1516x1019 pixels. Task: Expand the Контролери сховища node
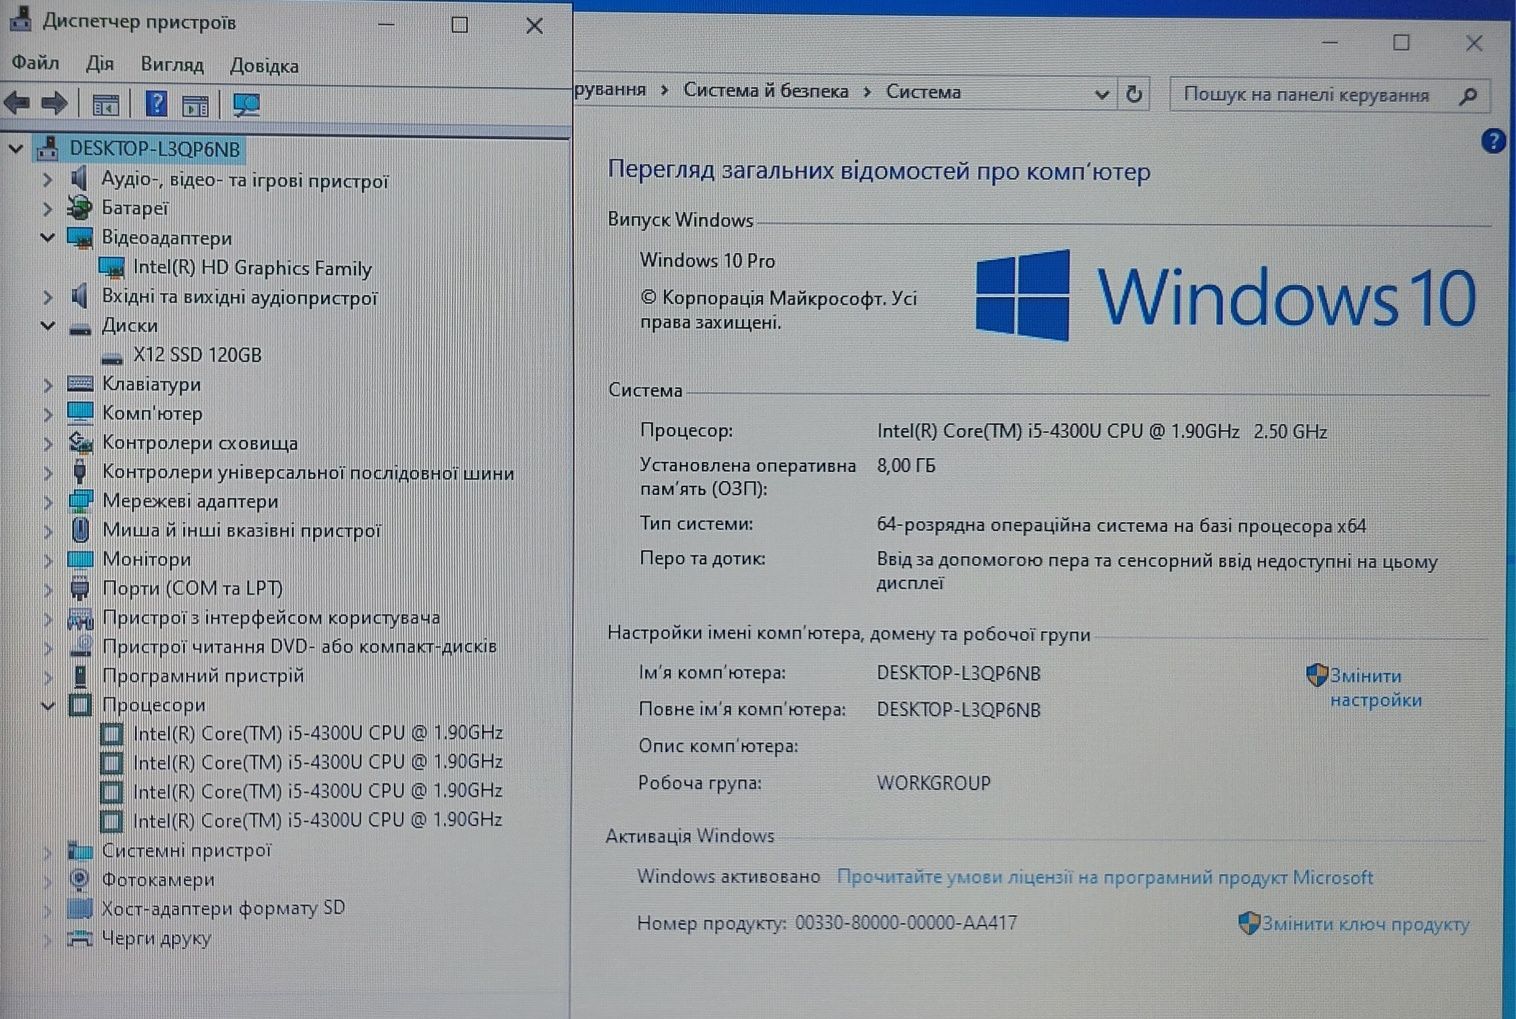(47, 442)
